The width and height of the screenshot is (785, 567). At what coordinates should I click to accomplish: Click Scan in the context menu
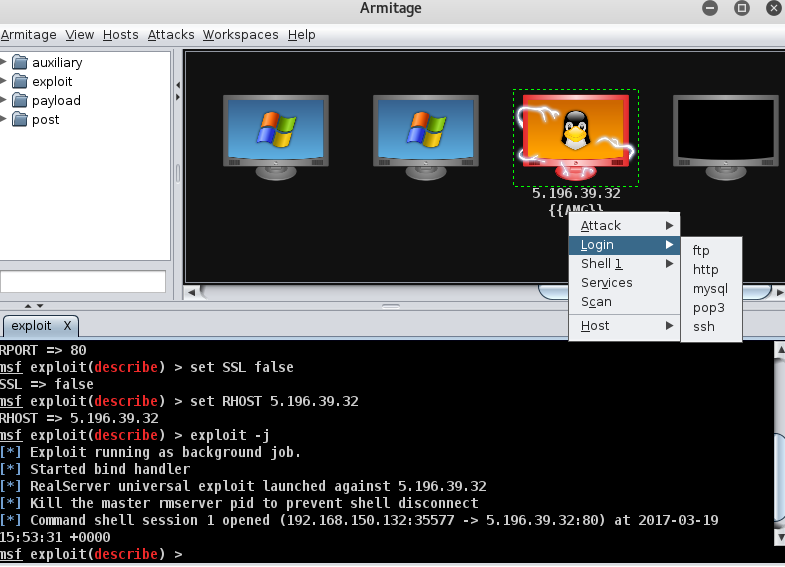[597, 302]
